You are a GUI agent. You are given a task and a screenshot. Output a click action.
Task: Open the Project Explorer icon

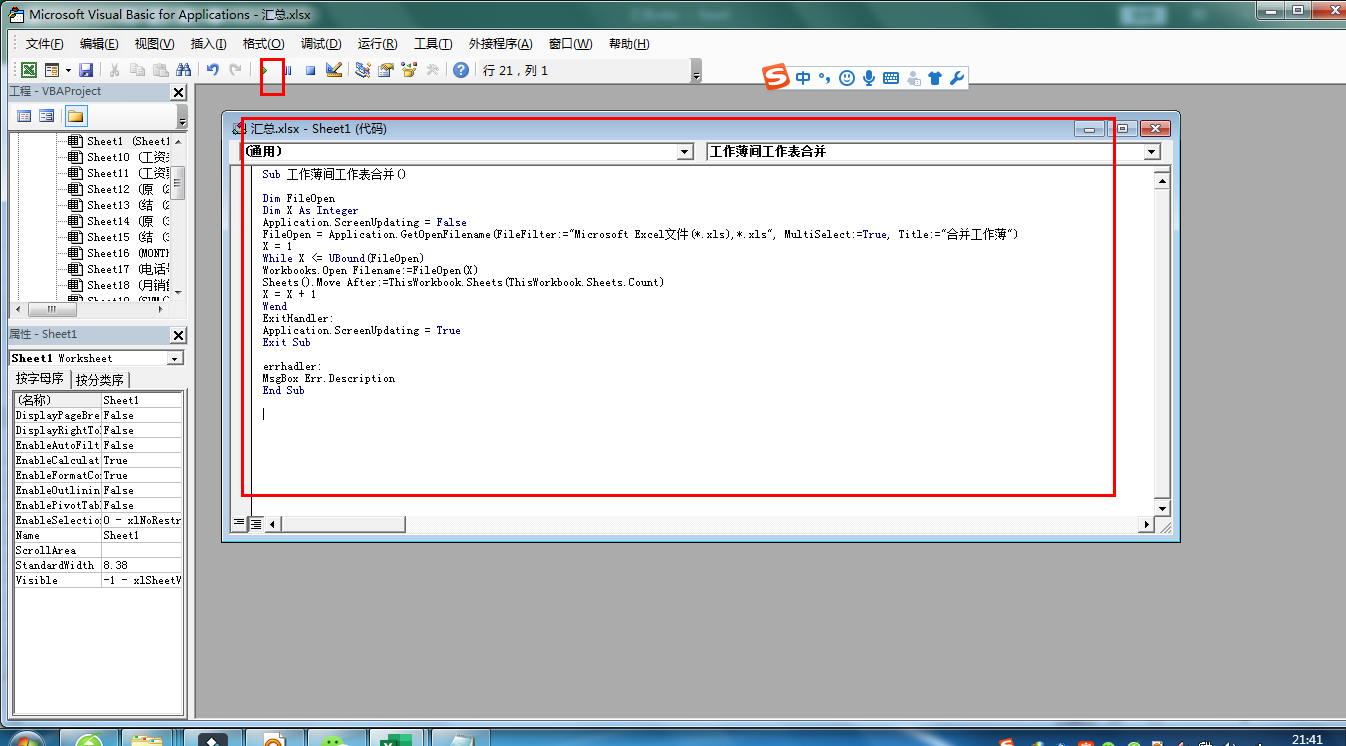[363, 70]
